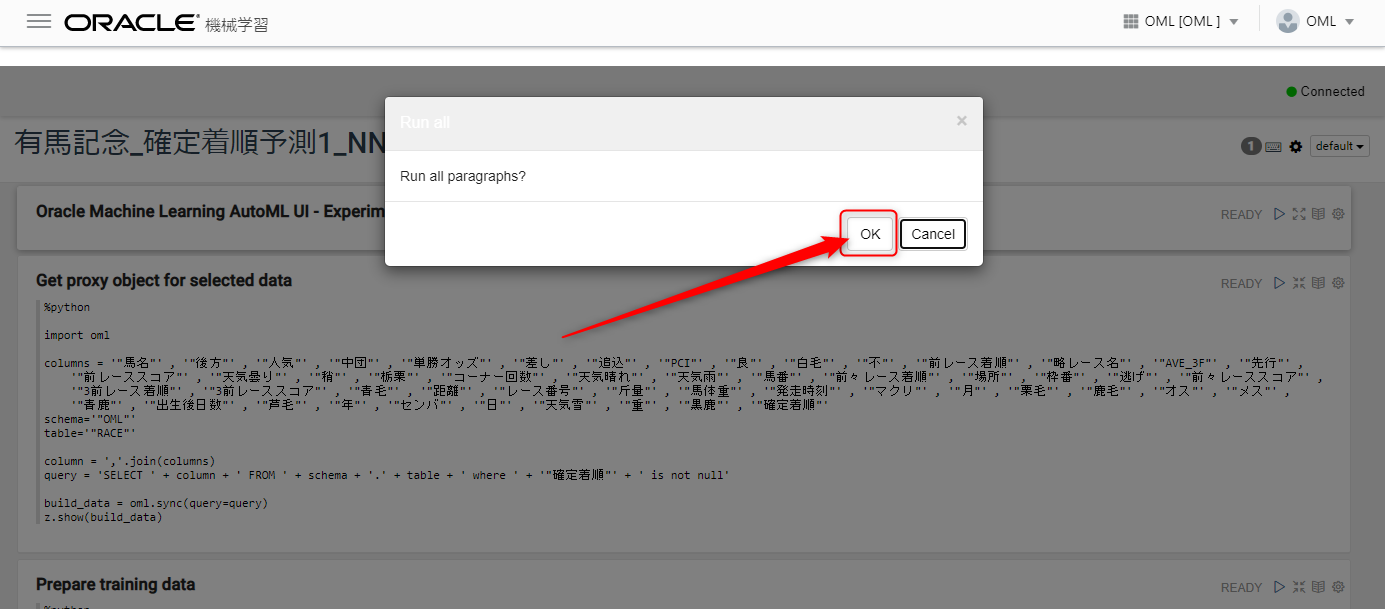Confirm Run all with the OK button
This screenshot has height=609, width=1385.
point(870,234)
